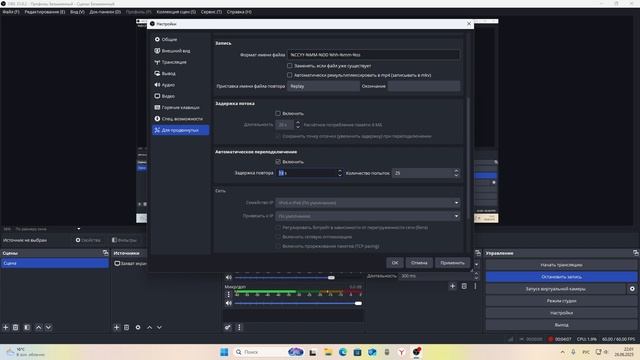Toggle dynamic bitrate change checkbox
The image size is (640, 360).
278,228
